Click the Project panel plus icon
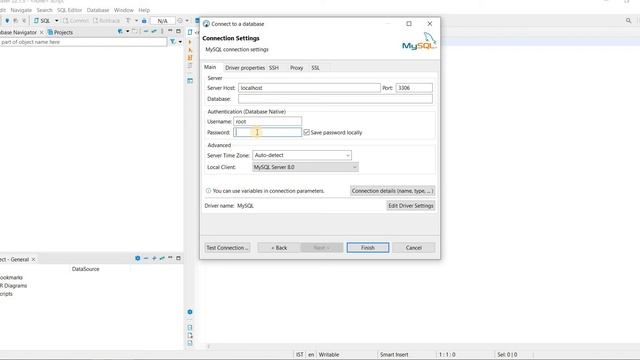The image size is (640, 360). 154,258
